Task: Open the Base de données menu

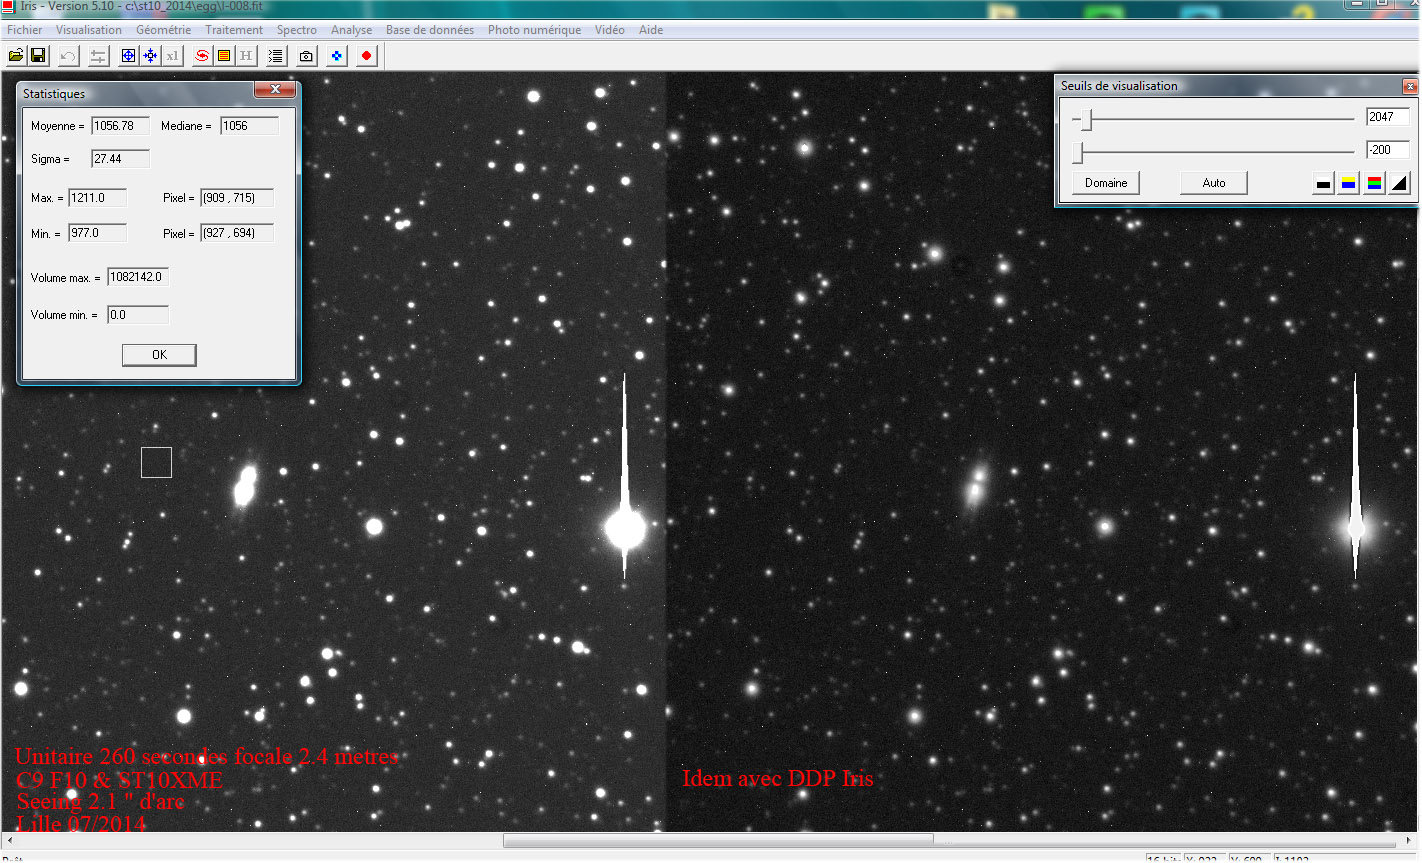Action: 430,30
